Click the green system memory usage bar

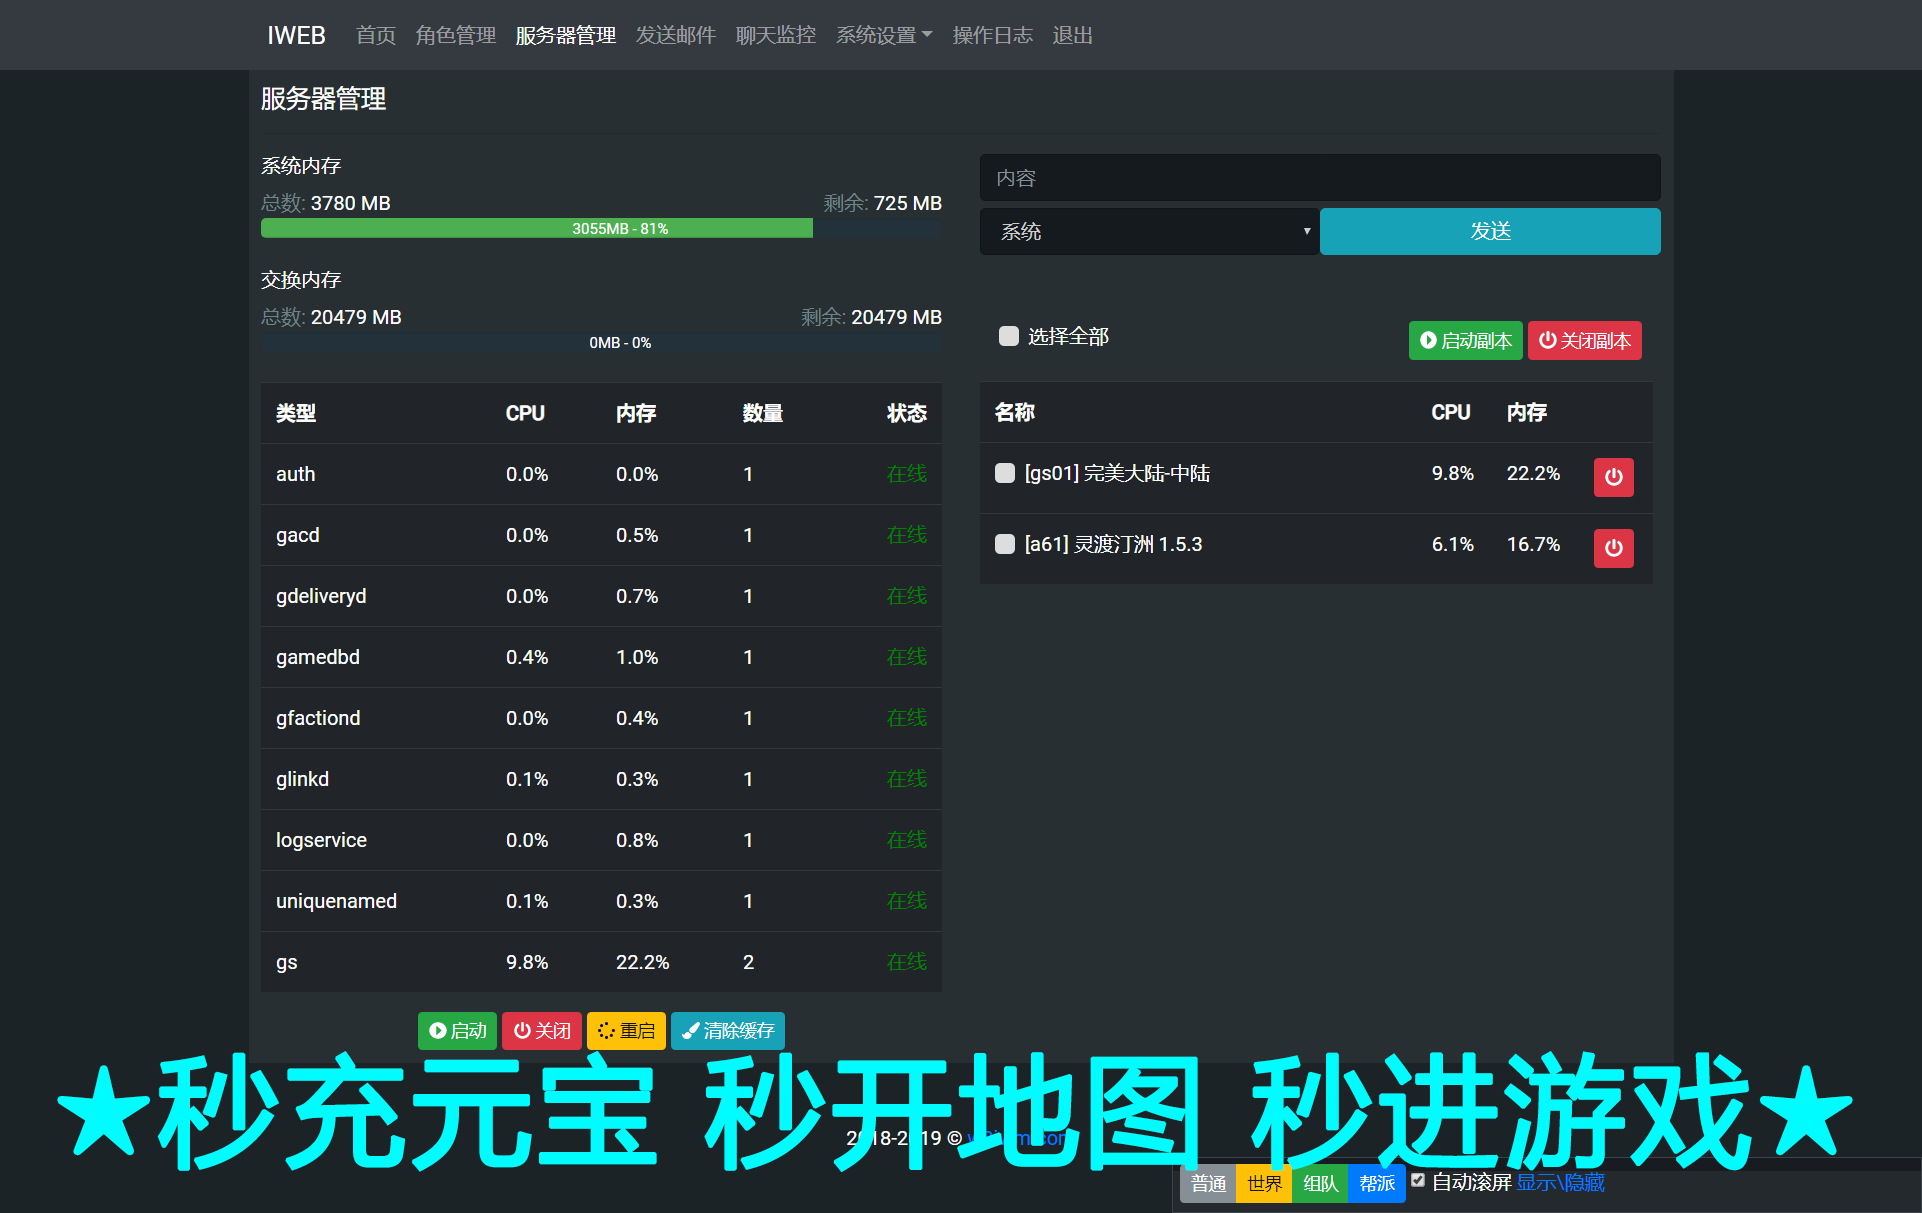click(x=537, y=229)
